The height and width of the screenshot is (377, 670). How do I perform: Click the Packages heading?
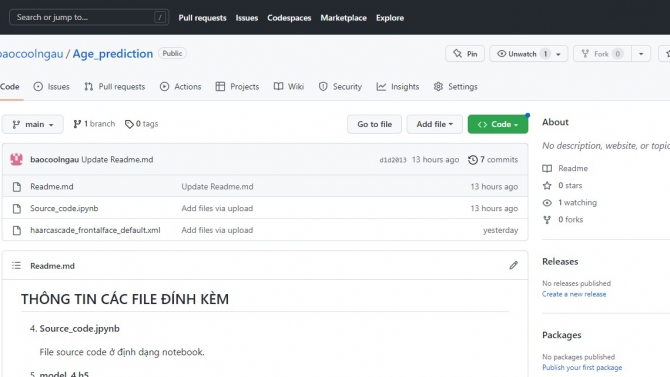(x=561, y=335)
